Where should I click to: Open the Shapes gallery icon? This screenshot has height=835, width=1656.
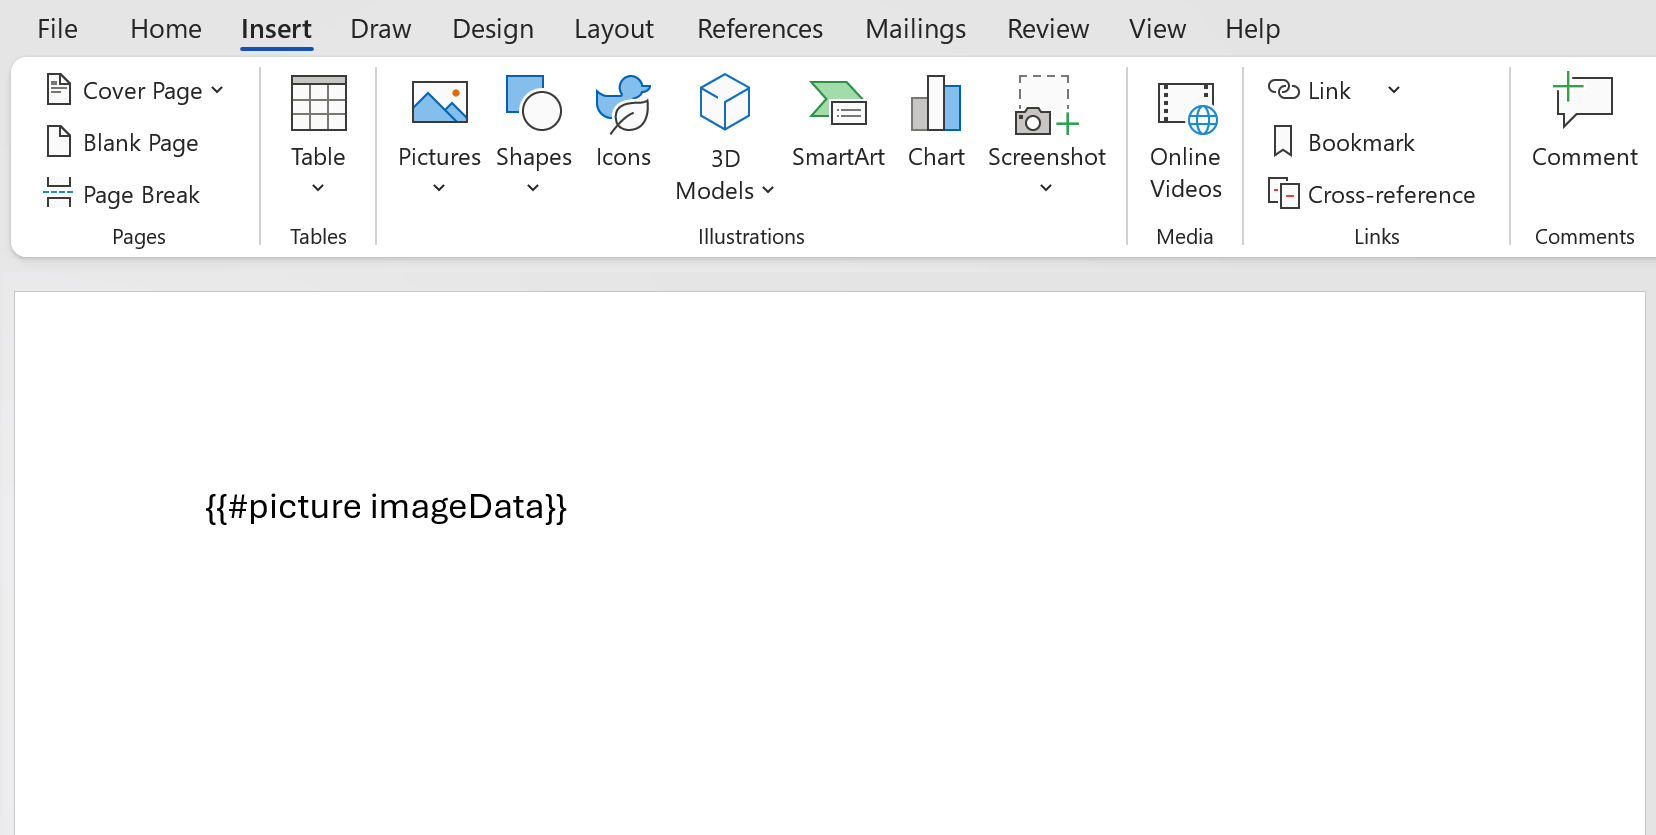[x=533, y=104]
